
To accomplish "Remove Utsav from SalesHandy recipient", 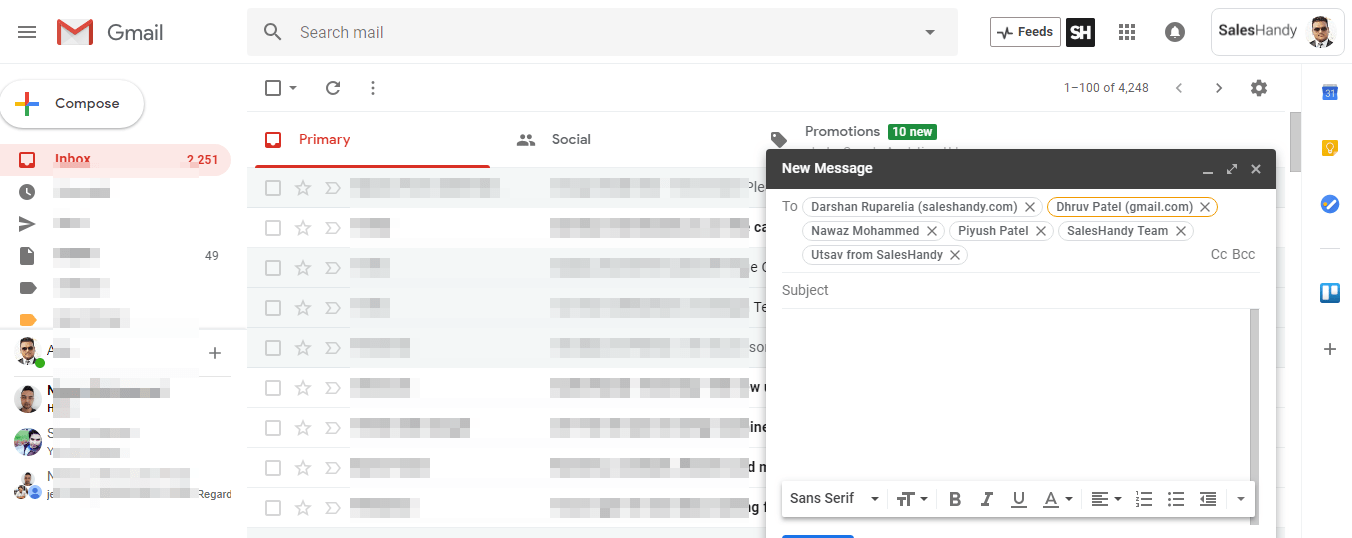I will [x=955, y=255].
